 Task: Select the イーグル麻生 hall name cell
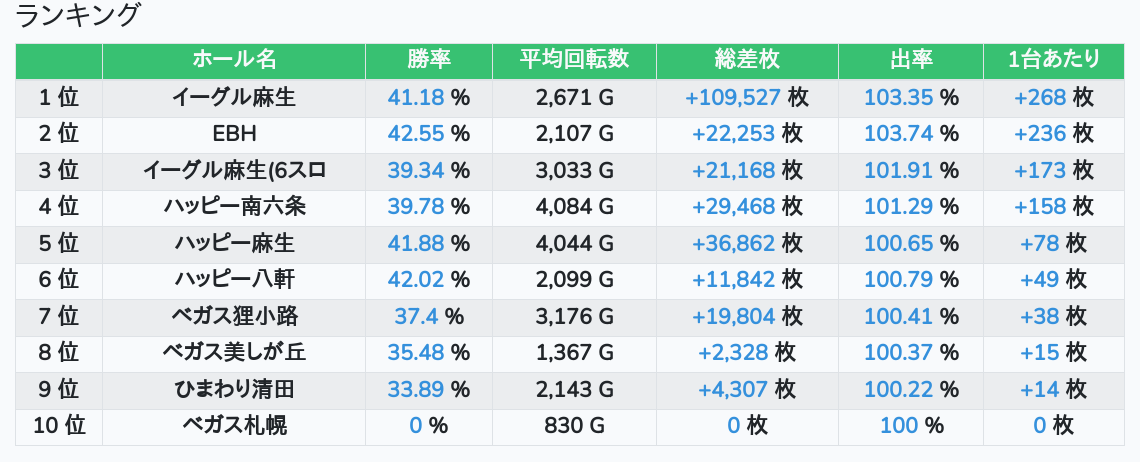(234, 98)
